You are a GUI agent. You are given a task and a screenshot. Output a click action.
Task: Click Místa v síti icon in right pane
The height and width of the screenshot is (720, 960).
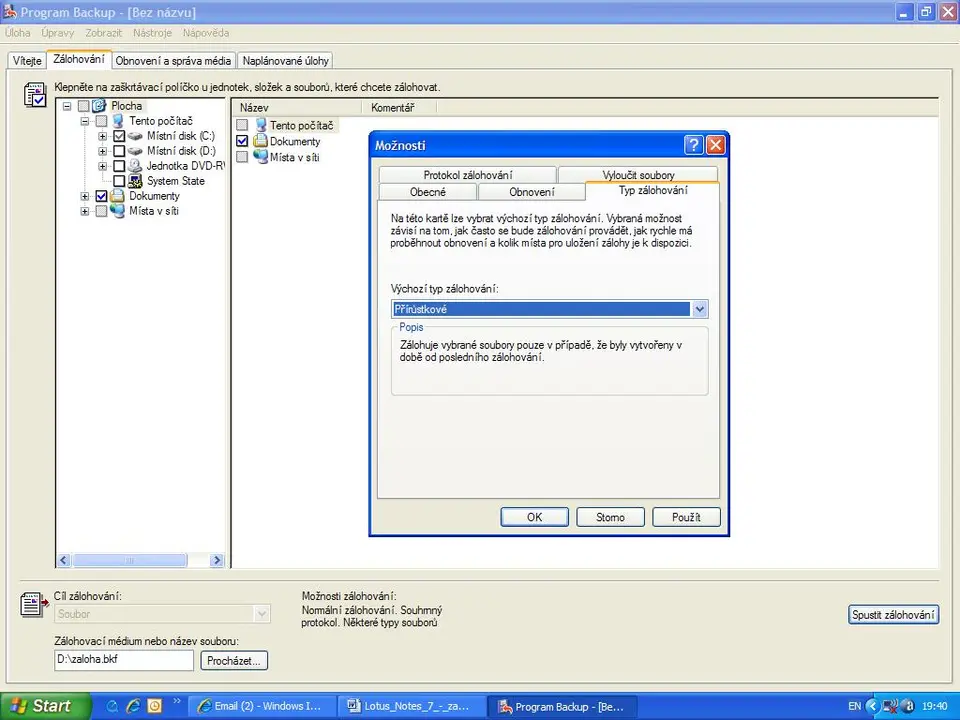260,157
